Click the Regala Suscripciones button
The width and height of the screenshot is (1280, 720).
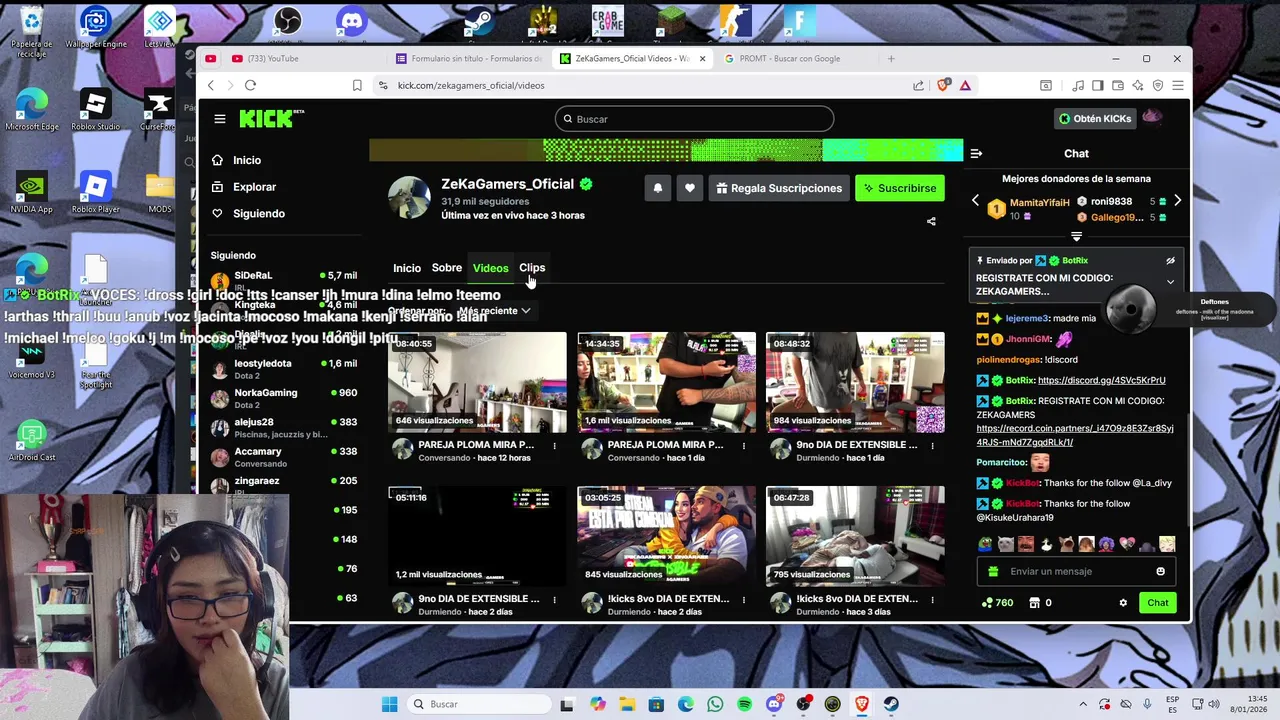pos(779,188)
